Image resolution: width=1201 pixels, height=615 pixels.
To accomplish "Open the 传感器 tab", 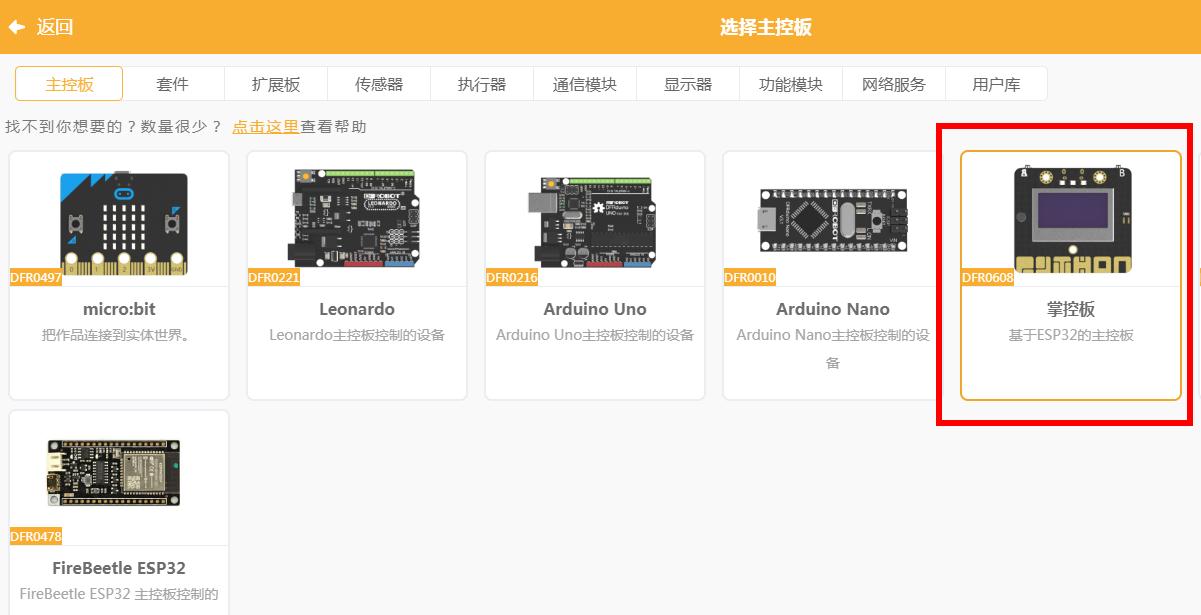I will pyautogui.click(x=379, y=84).
